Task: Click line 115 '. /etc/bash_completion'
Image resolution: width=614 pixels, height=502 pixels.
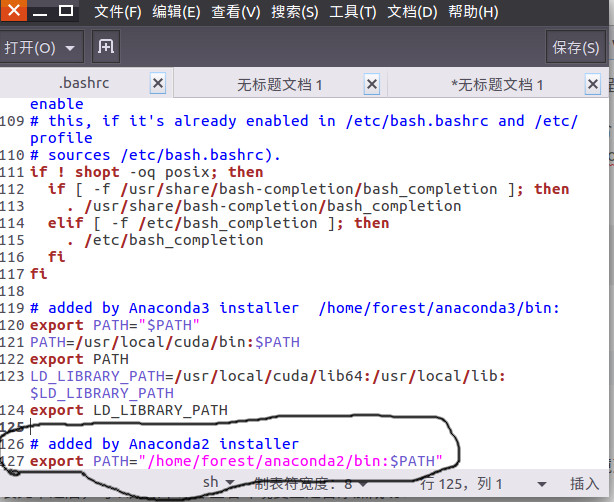Action: [x=165, y=240]
